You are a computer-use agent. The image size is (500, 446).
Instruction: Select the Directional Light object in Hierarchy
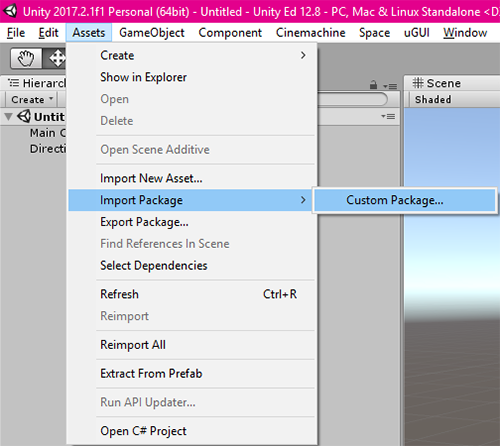coord(48,149)
